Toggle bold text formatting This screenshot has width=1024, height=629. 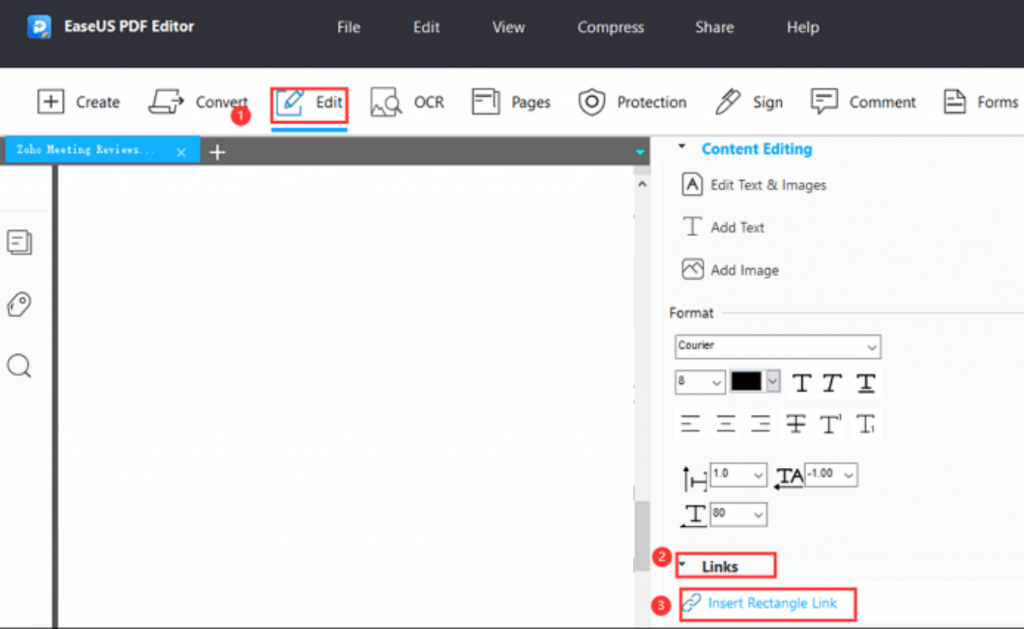tap(804, 382)
